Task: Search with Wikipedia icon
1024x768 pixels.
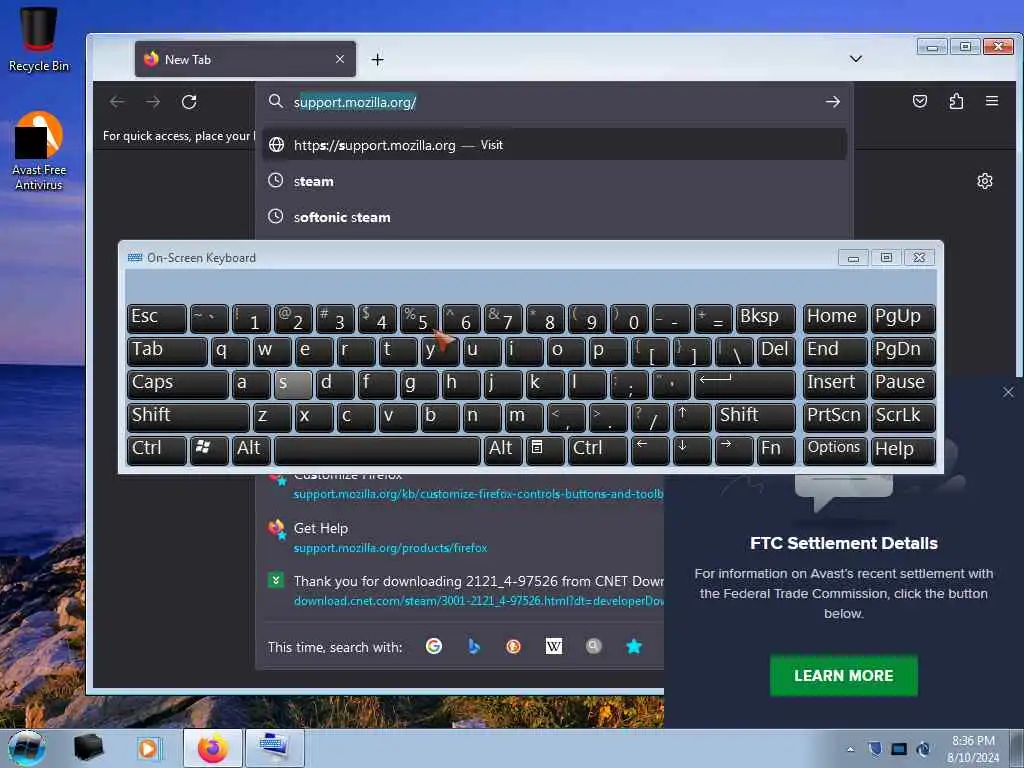Action: [553, 646]
